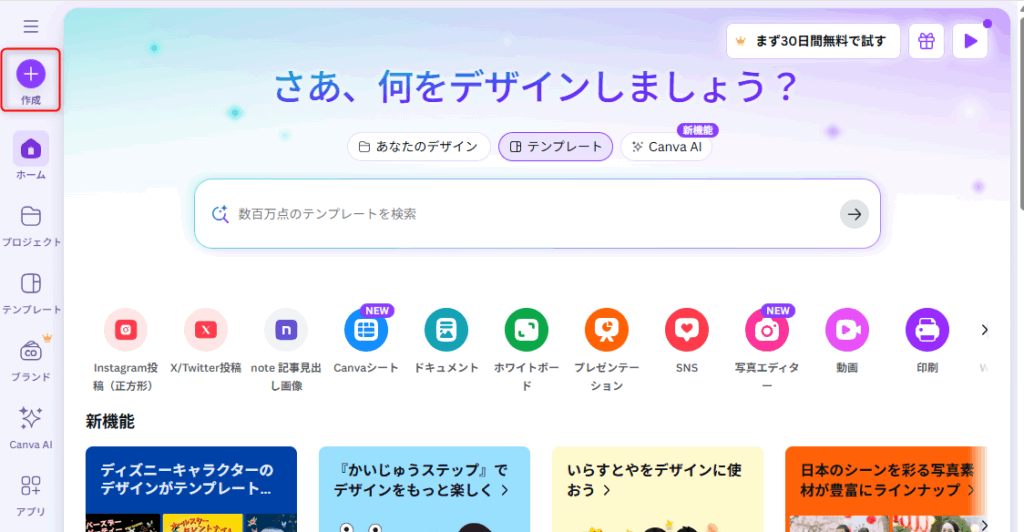This screenshot has height=532, width=1024.
Task: Select Instagram投稿（正方形） design type
Action: 125,350
